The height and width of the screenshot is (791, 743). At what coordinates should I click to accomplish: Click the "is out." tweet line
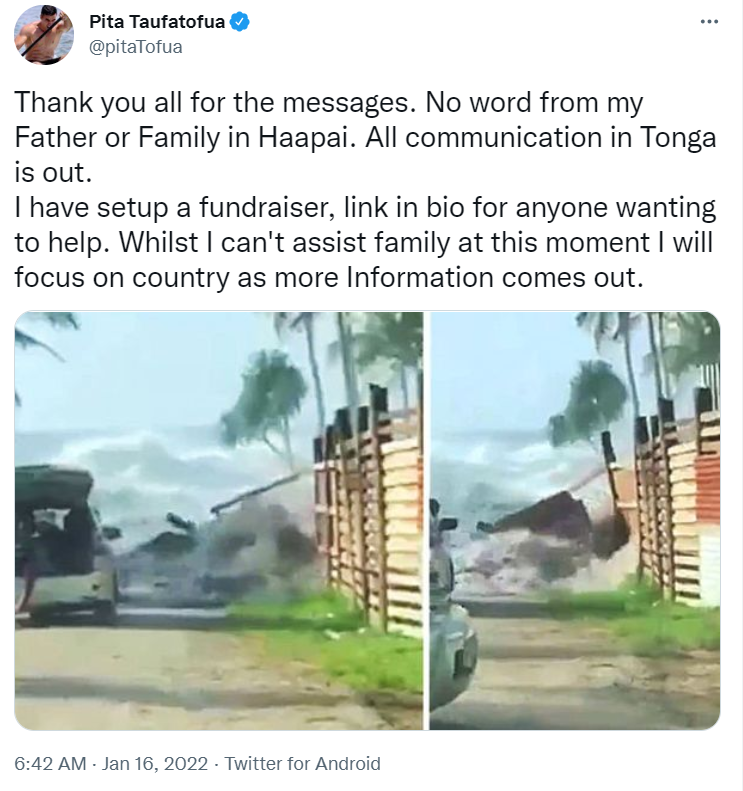(53, 173)
